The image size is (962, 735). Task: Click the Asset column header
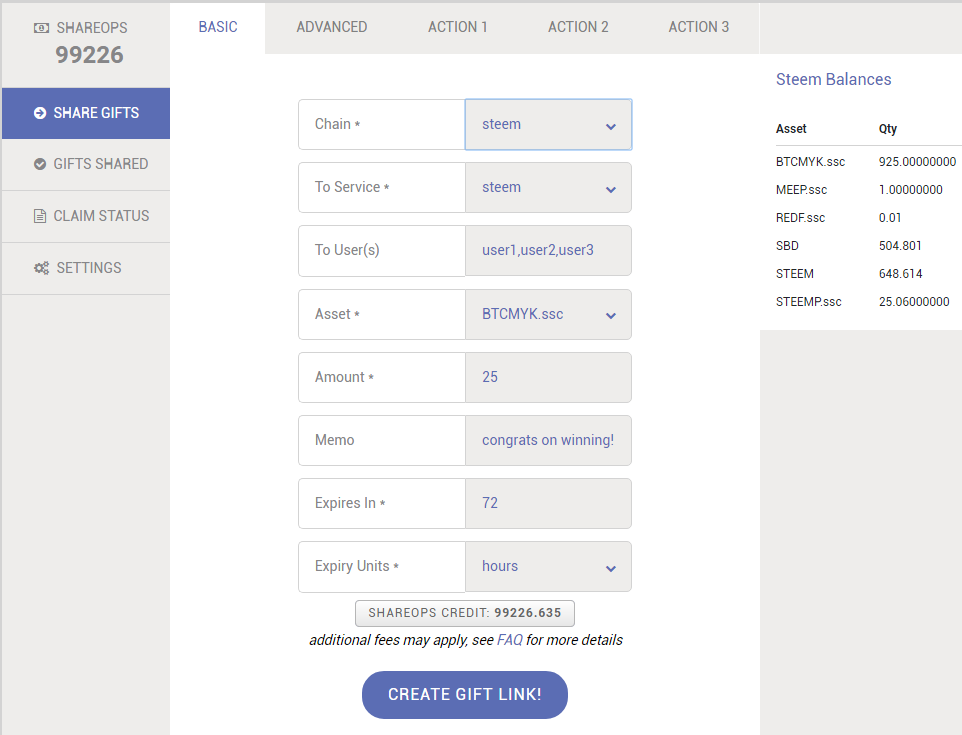tap(791, 129)
